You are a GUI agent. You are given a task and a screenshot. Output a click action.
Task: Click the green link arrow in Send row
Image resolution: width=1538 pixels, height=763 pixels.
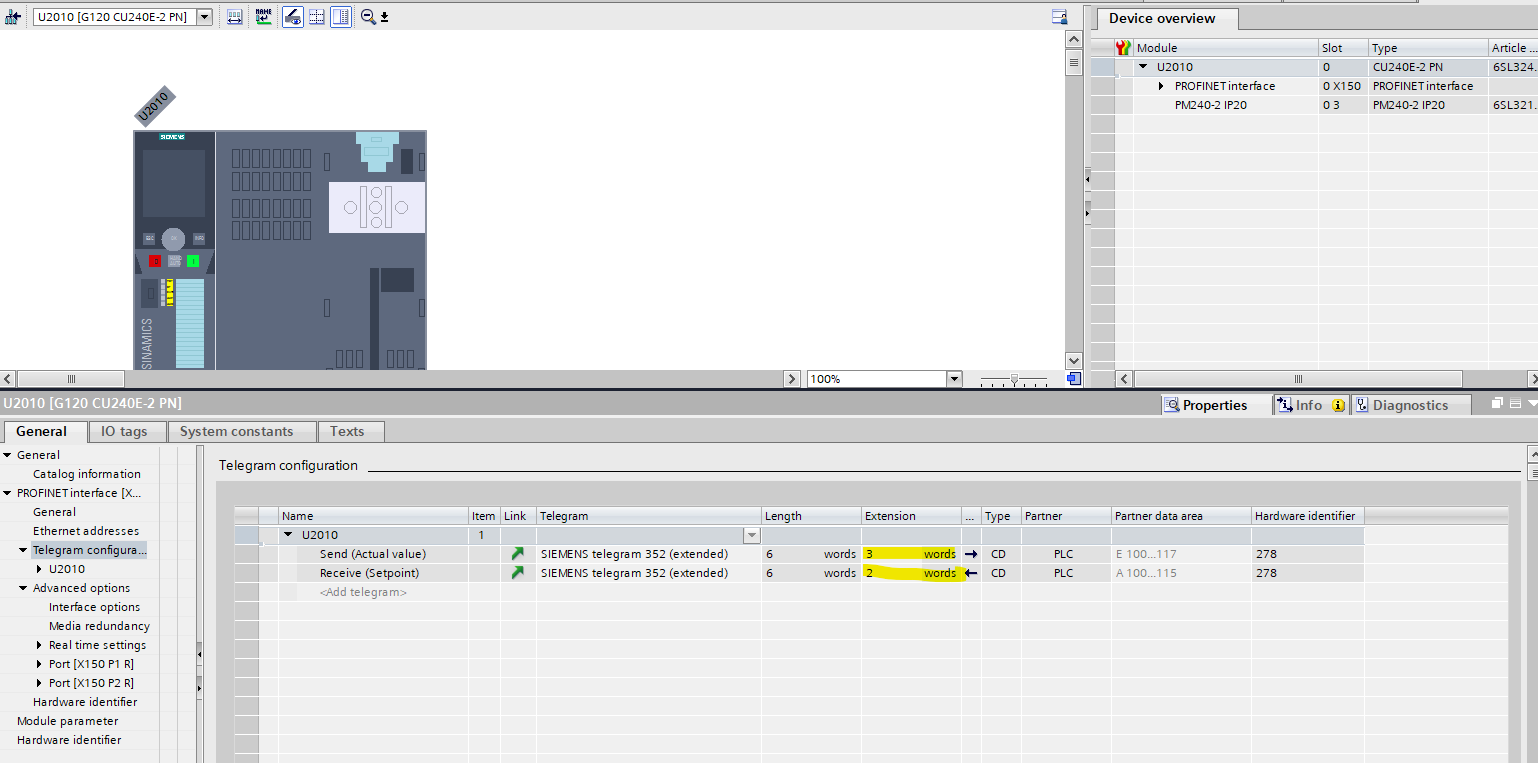coord(517,554)
